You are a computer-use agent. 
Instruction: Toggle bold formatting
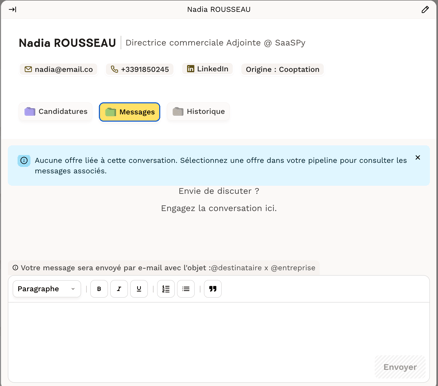tap(99, 289)
